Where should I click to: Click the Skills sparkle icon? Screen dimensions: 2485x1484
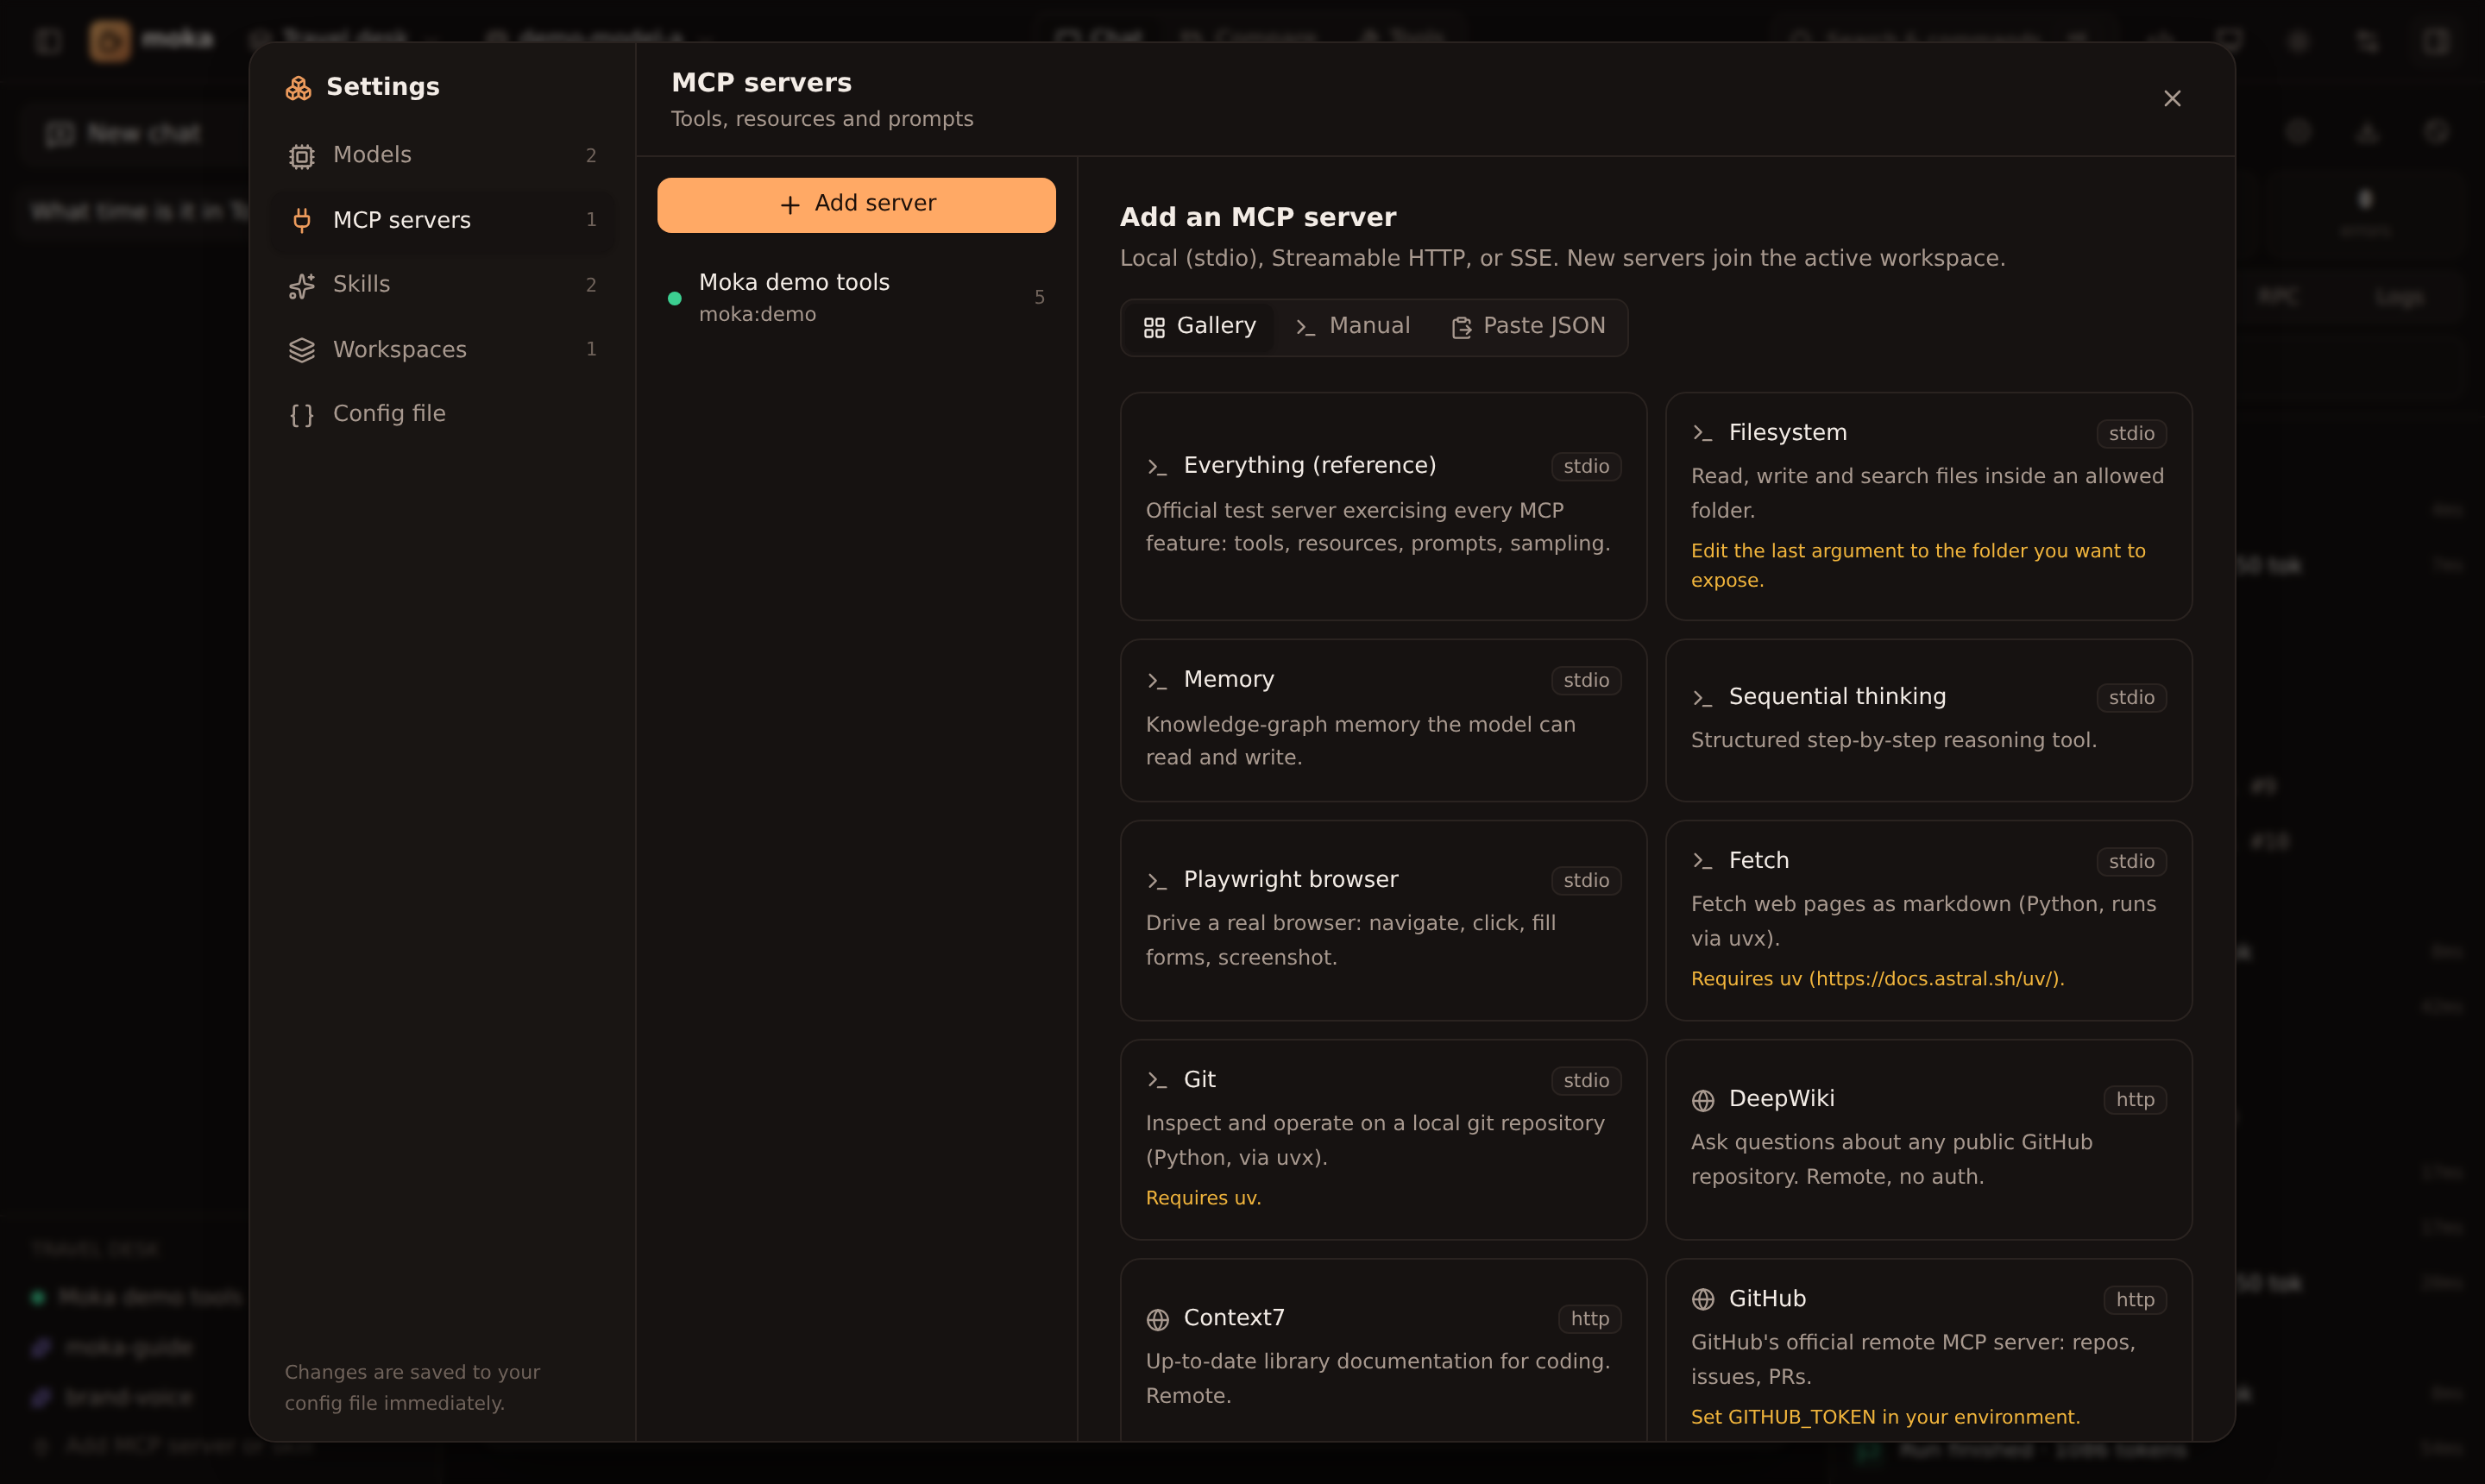pos(301,286)
